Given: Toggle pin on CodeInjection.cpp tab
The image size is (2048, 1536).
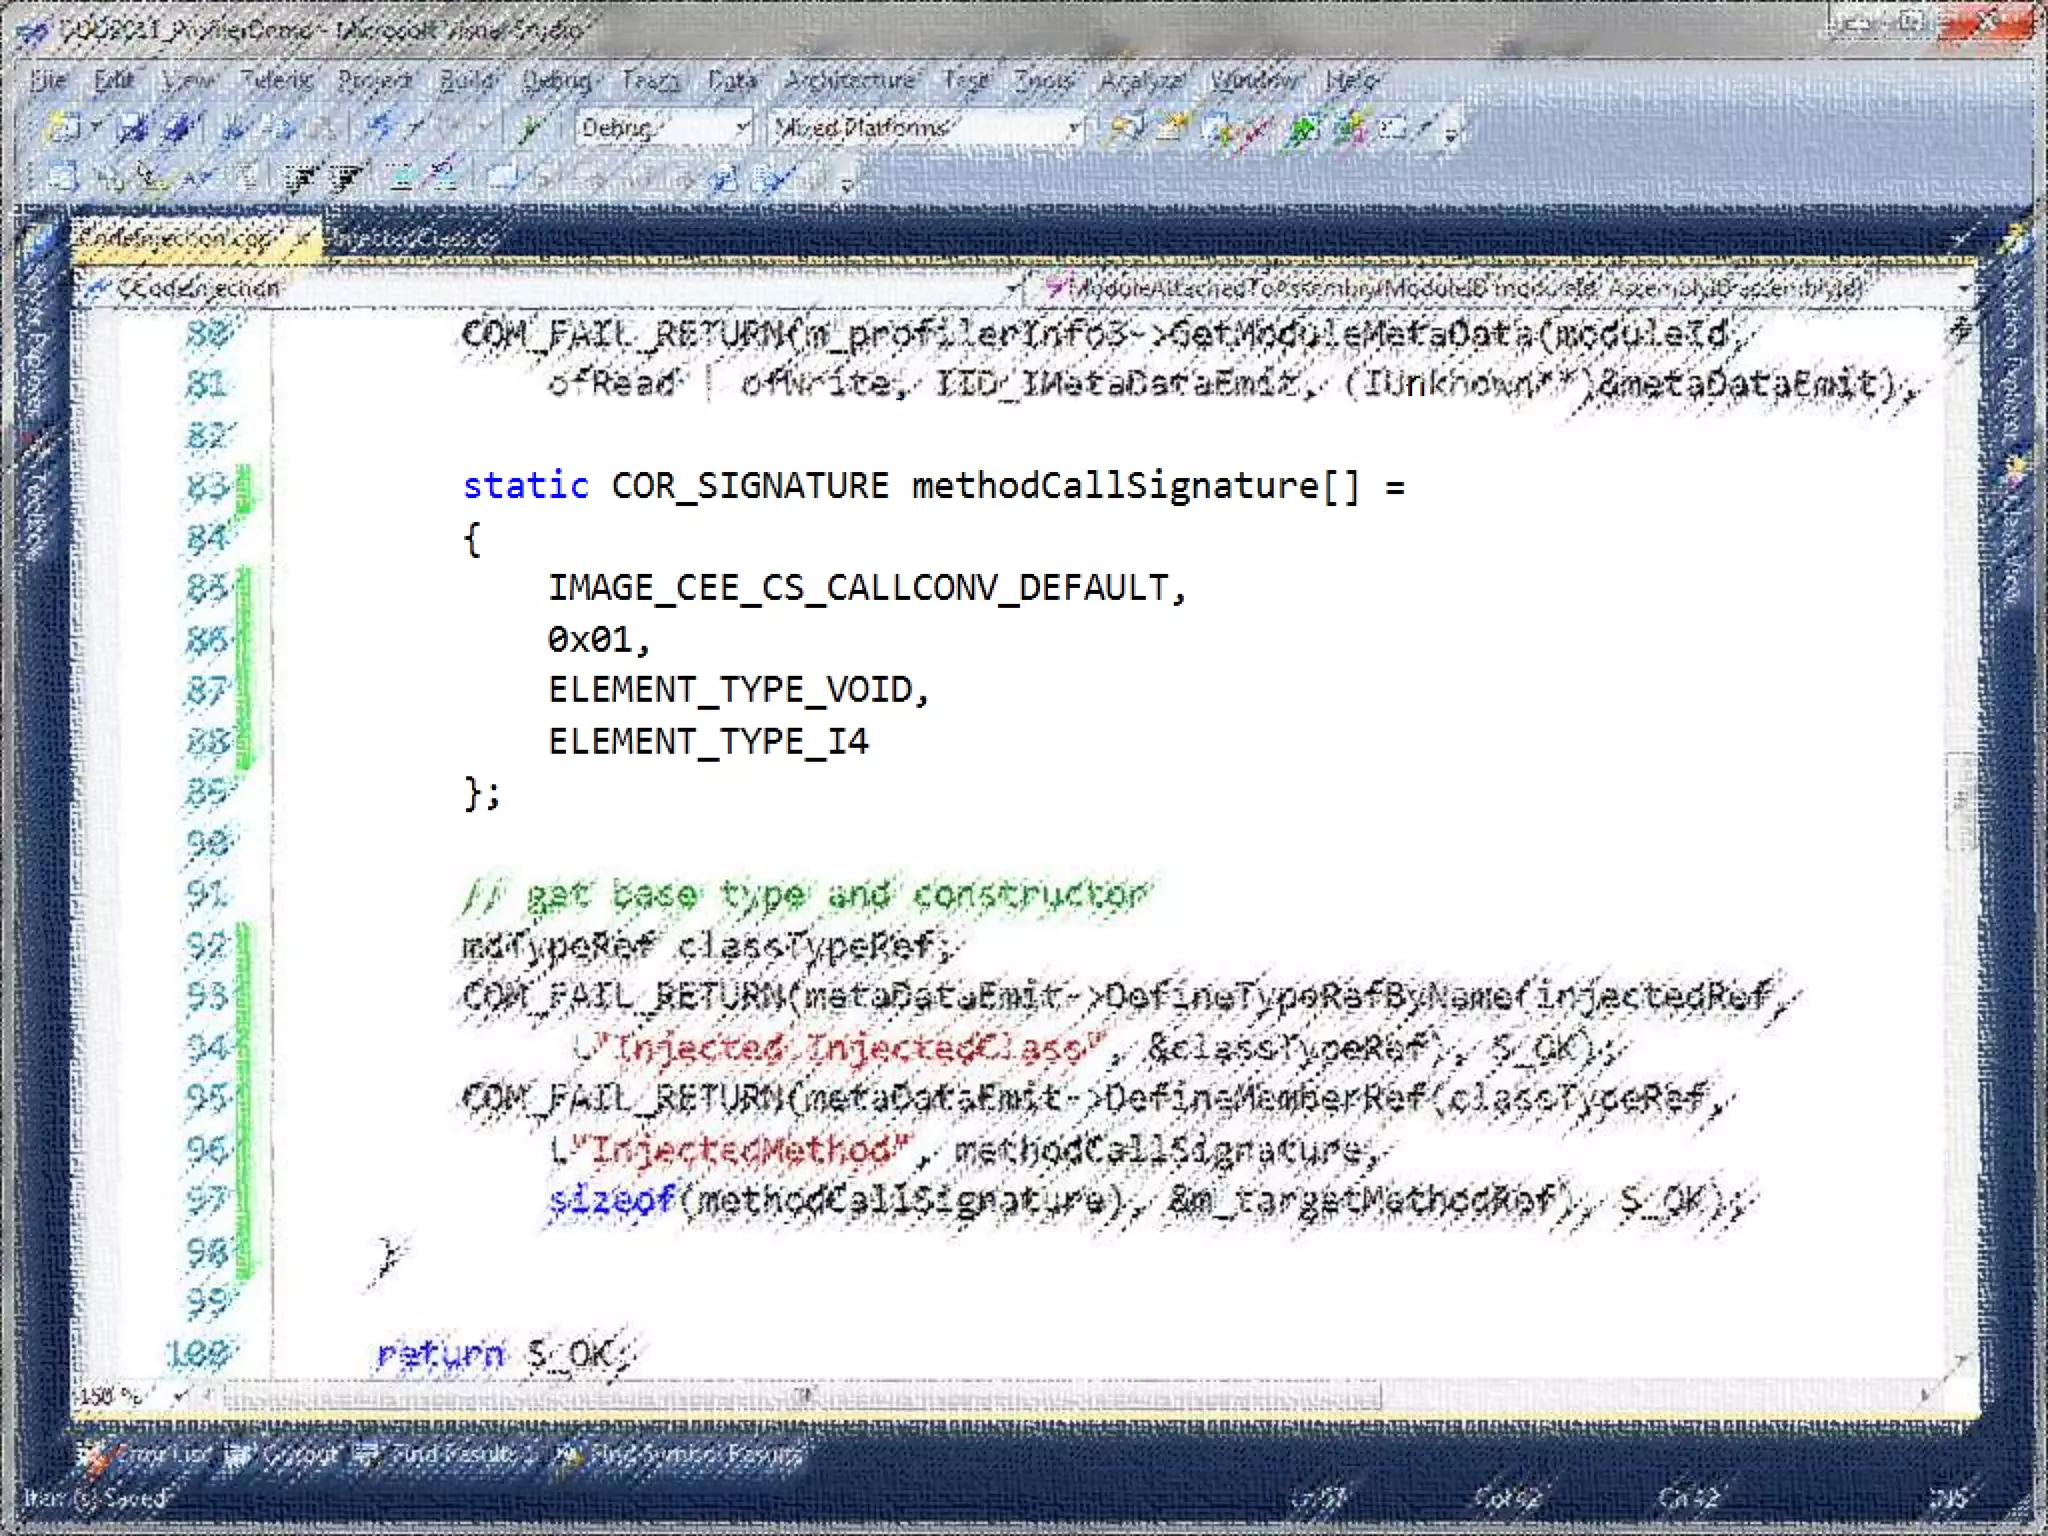Looking at the screenshot, I should click(303, 239).
